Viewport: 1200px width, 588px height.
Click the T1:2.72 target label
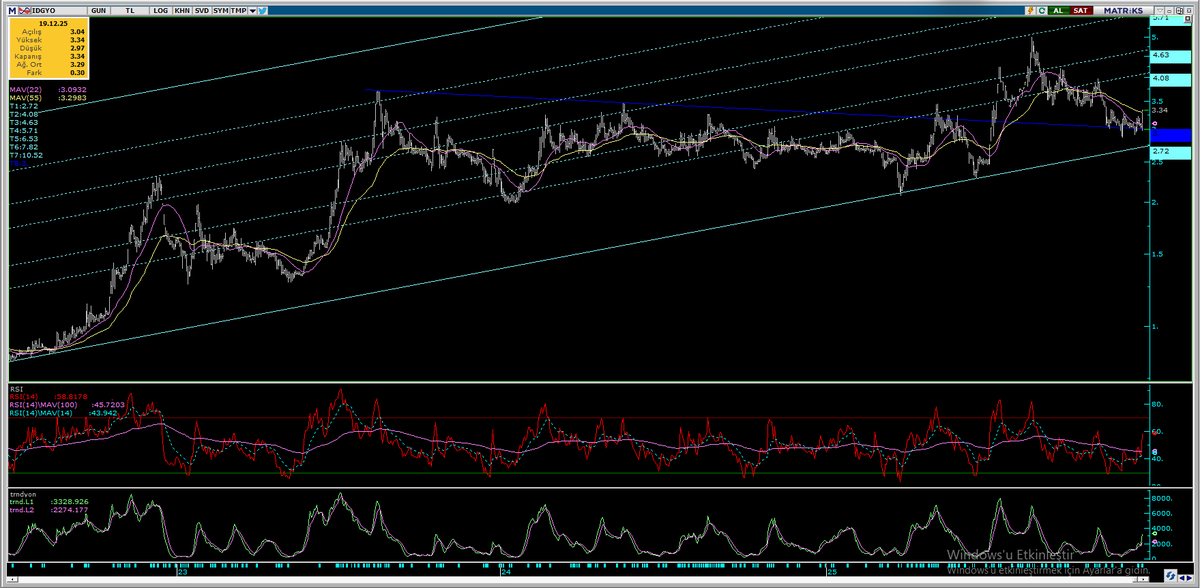point(24,106)
